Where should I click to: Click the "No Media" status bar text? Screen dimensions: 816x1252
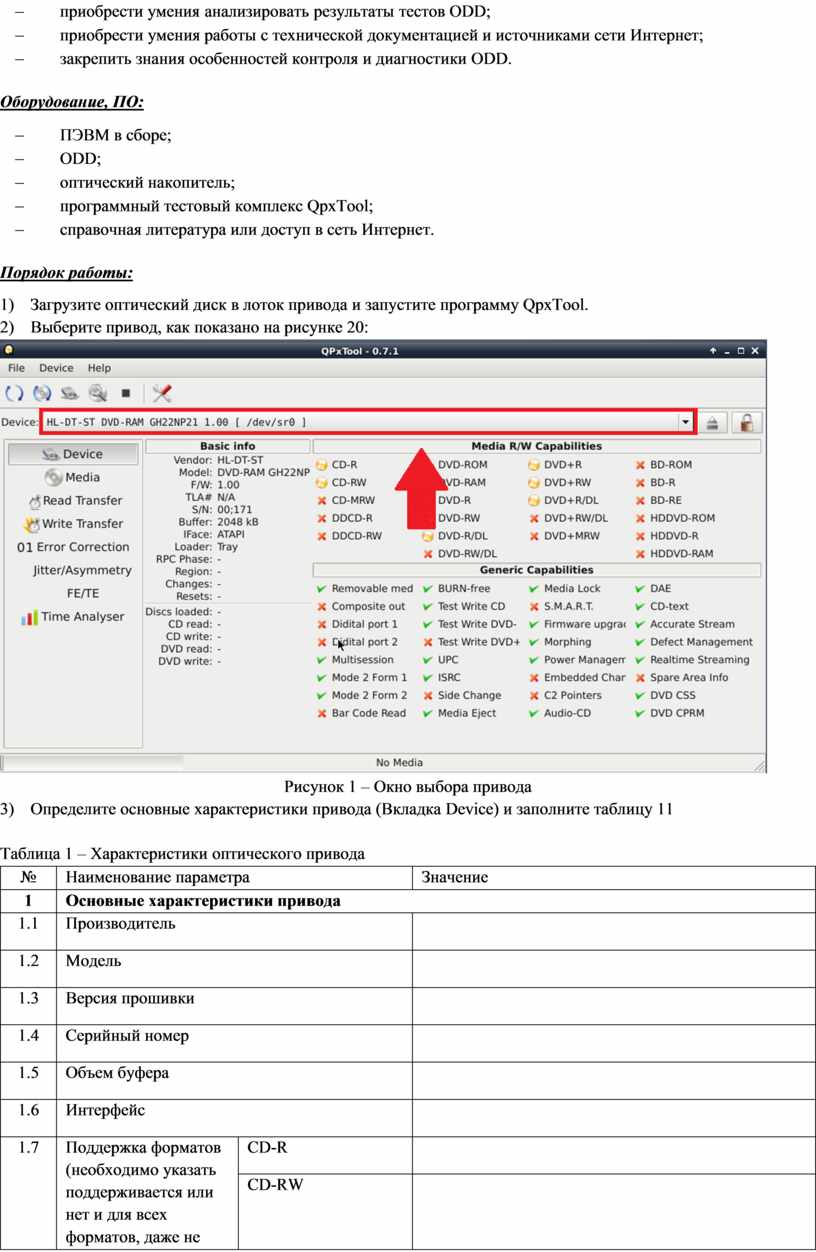coord(399,762)
